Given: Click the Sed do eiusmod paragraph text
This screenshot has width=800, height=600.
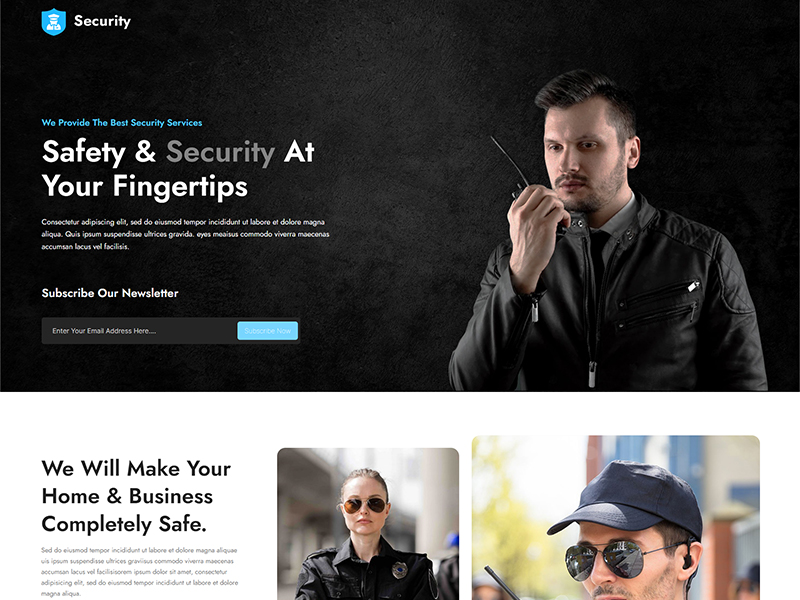Looking at the screenshot, I should point(139,571).
